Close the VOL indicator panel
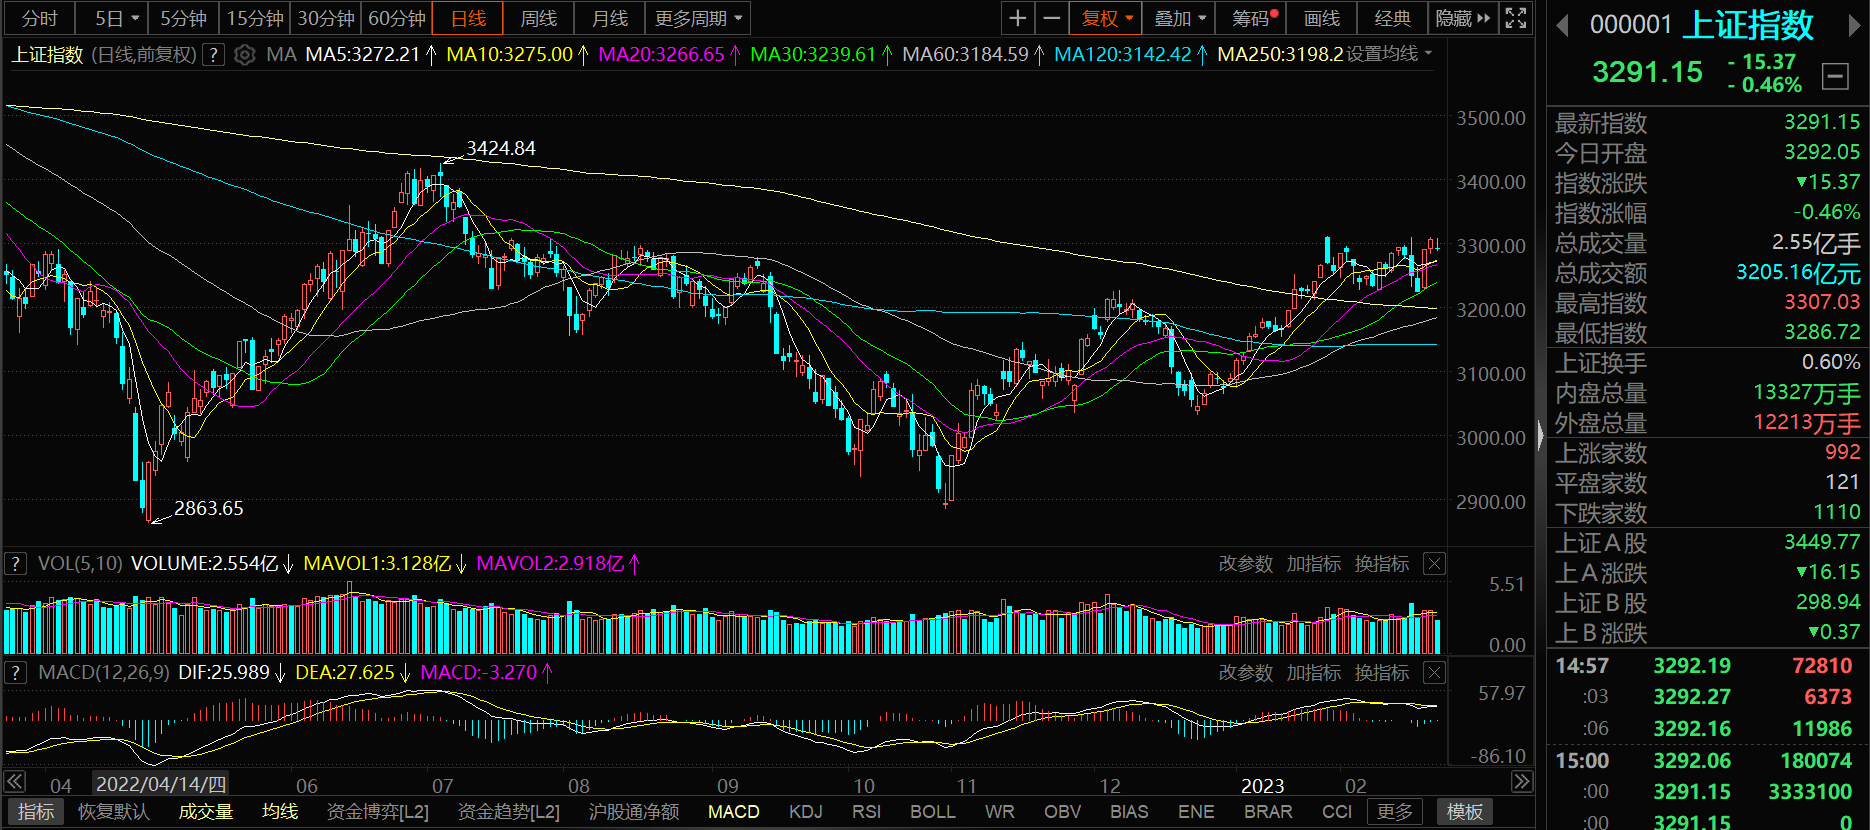1870x830 pixels. tap(1434, 564)
